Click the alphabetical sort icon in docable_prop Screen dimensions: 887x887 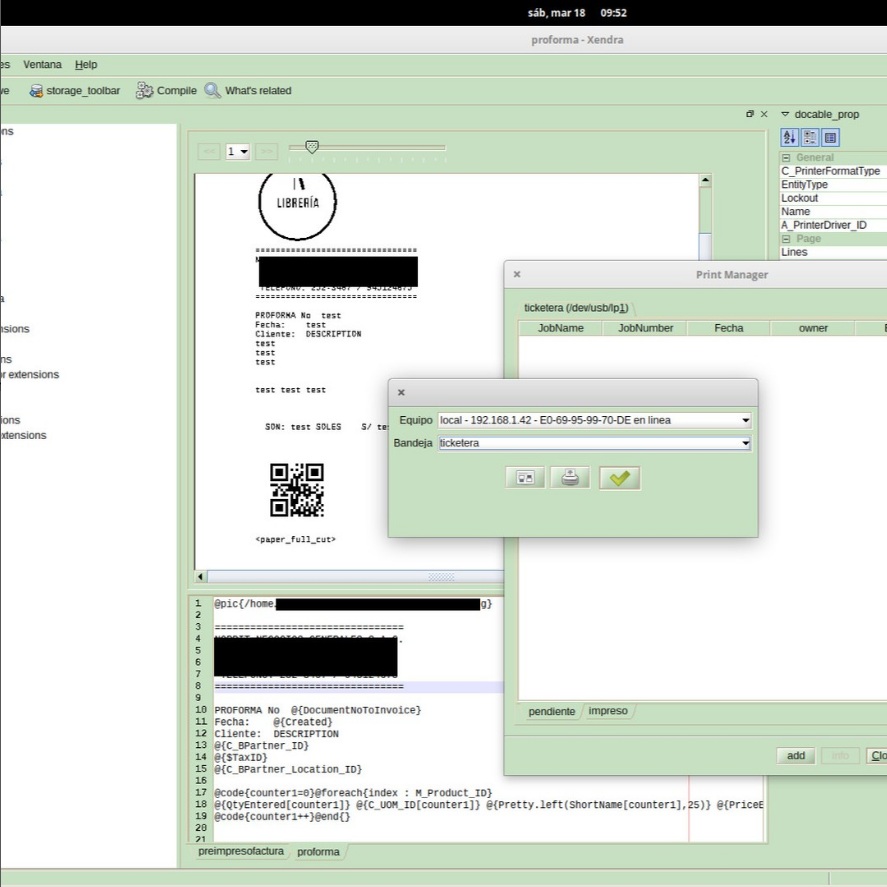(x=789, y=137)
